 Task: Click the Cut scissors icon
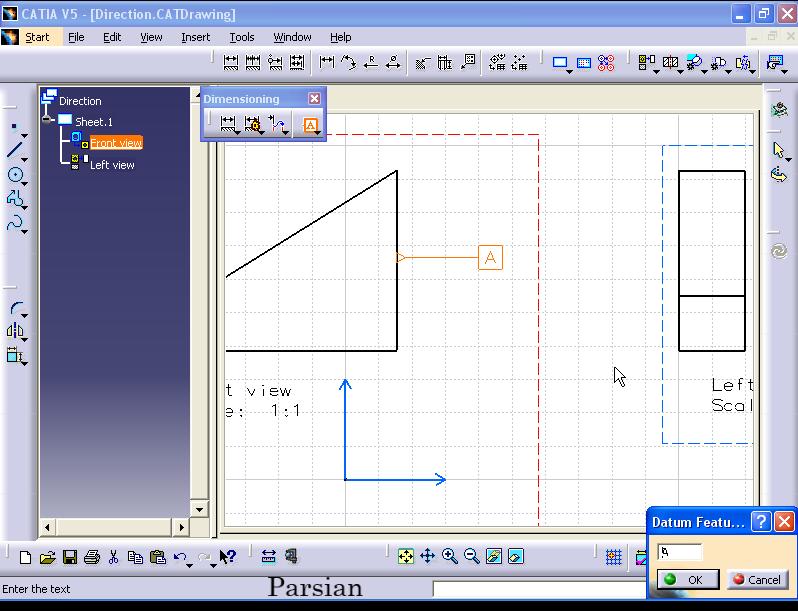coord(113,558)
